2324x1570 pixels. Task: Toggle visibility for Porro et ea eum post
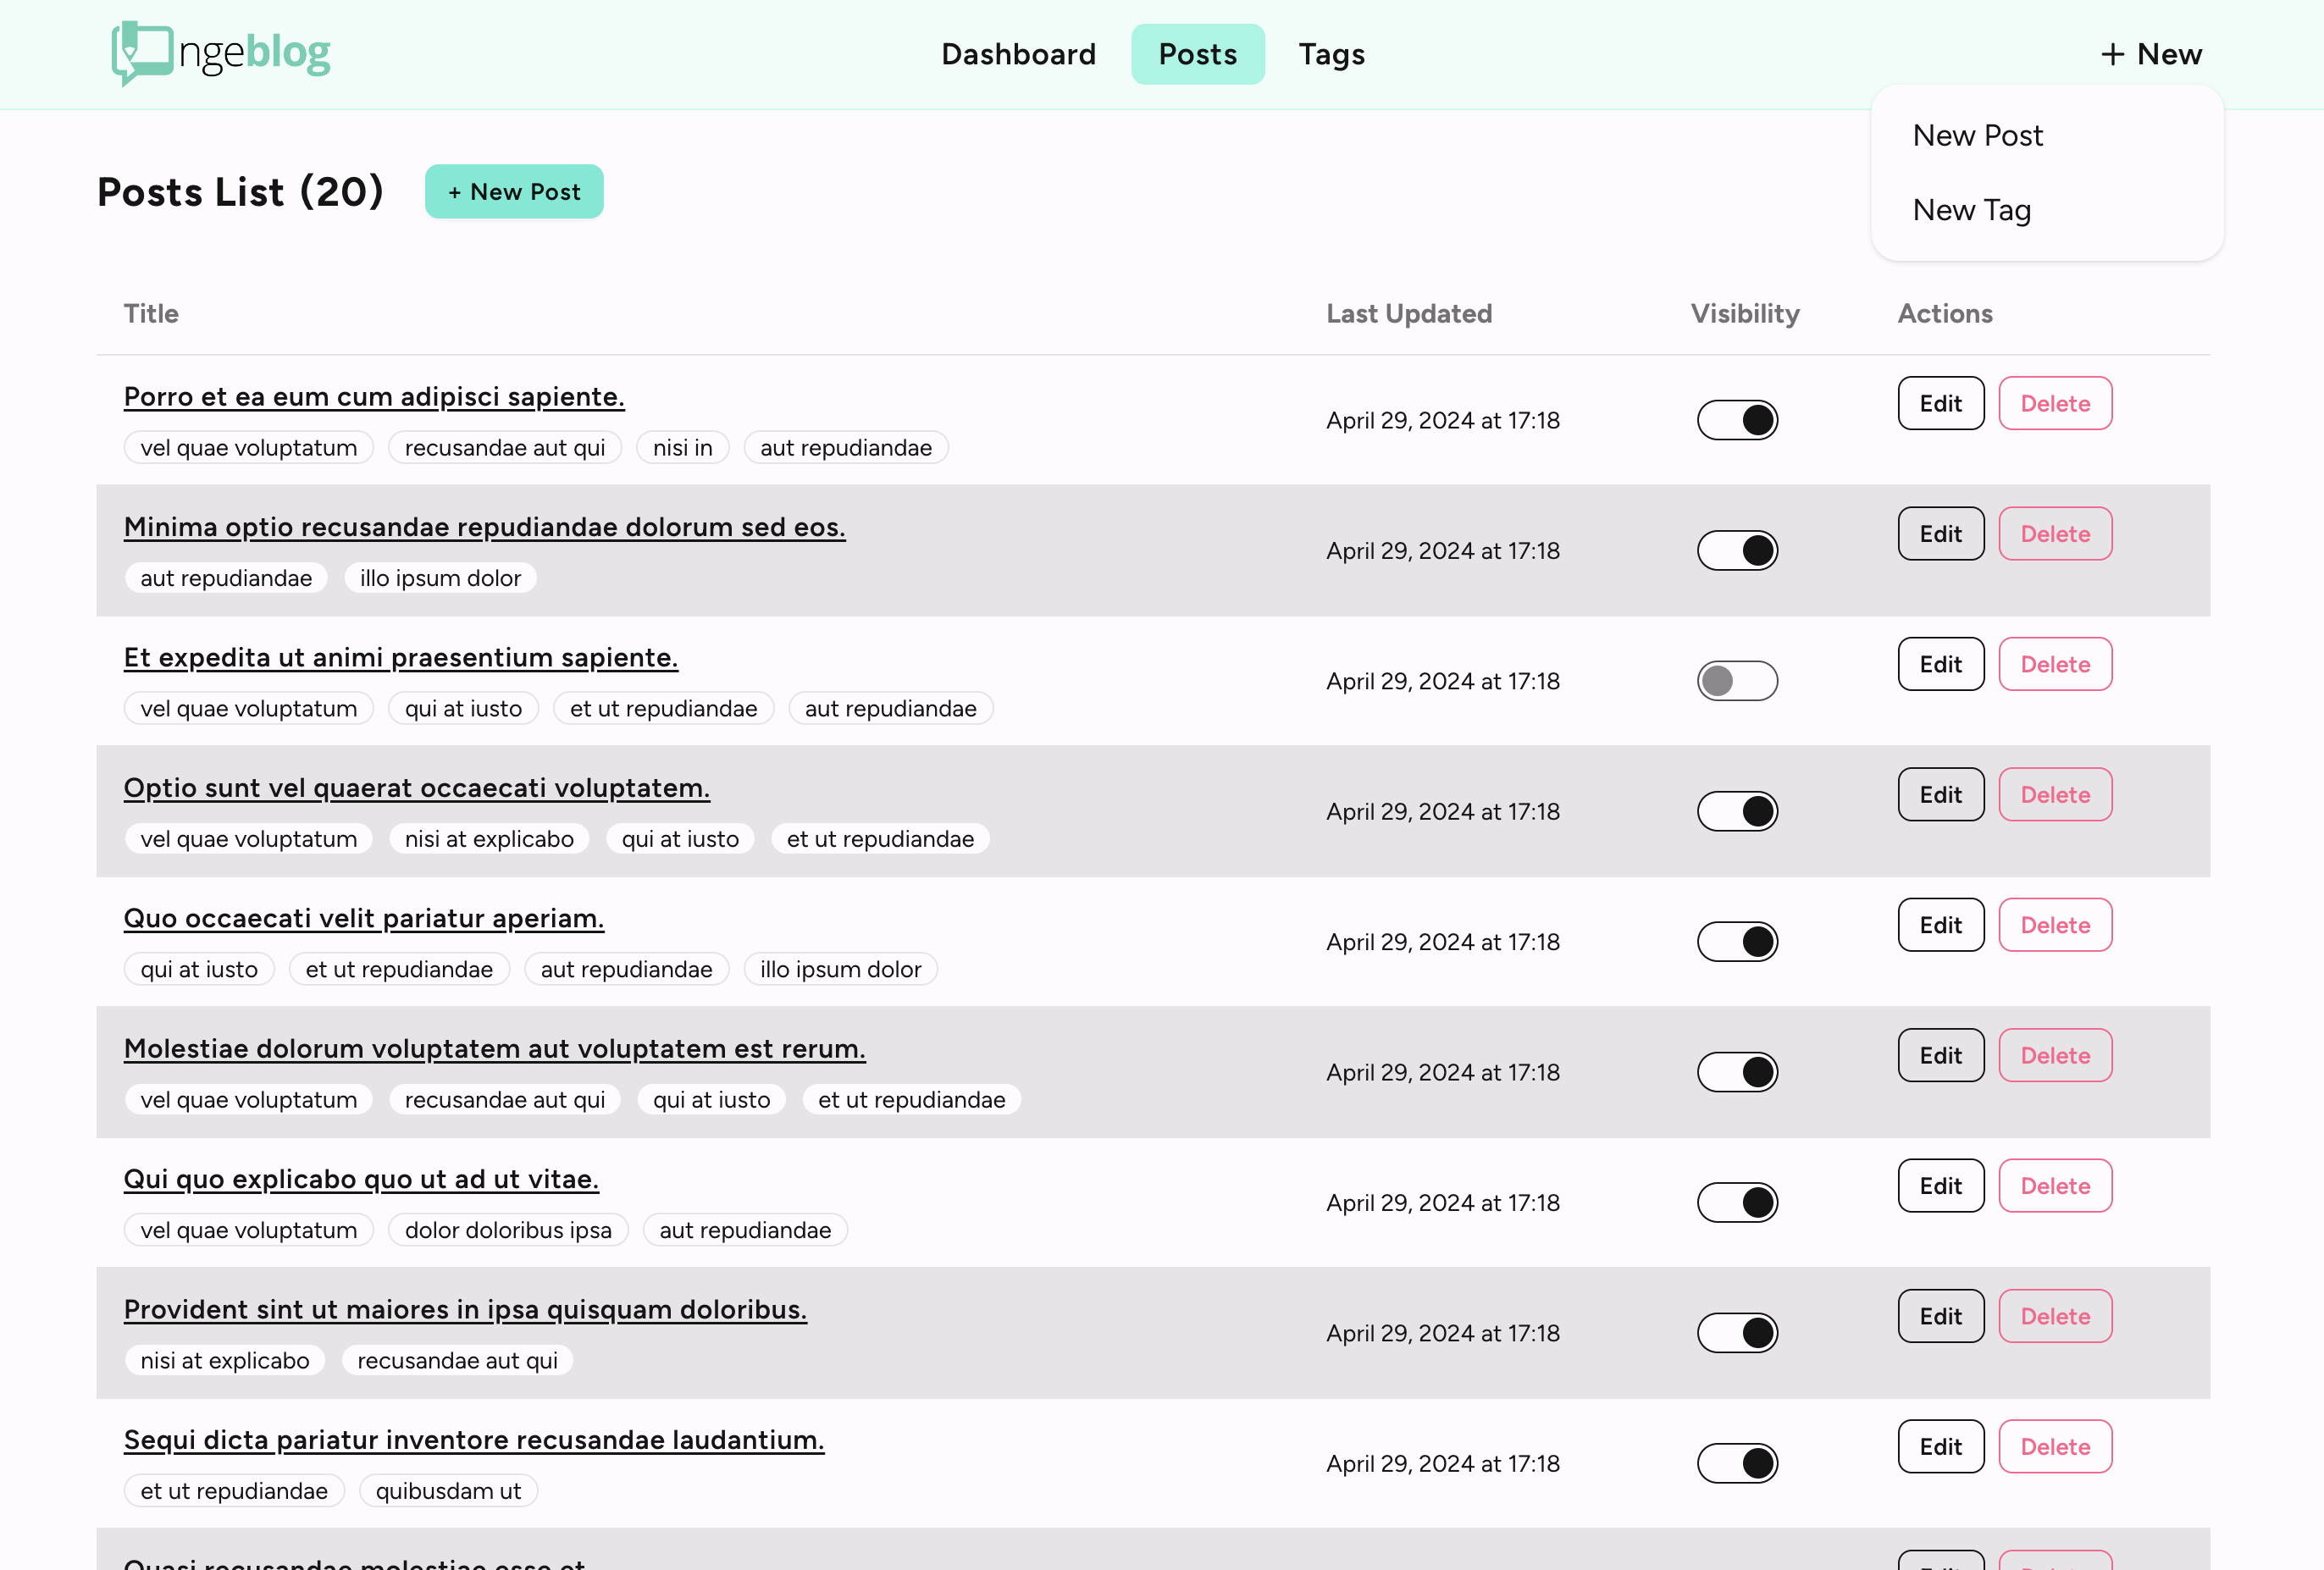point(1737,420)
